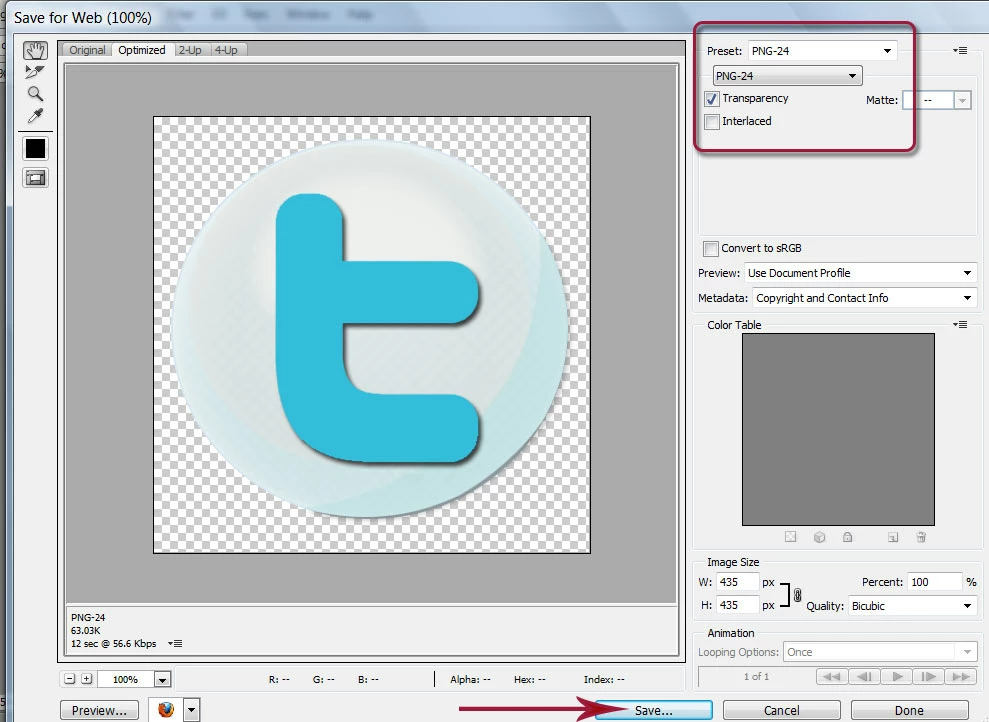989x722 pixels.
Task: Click the Done button
Action: [x=909, y=711]
